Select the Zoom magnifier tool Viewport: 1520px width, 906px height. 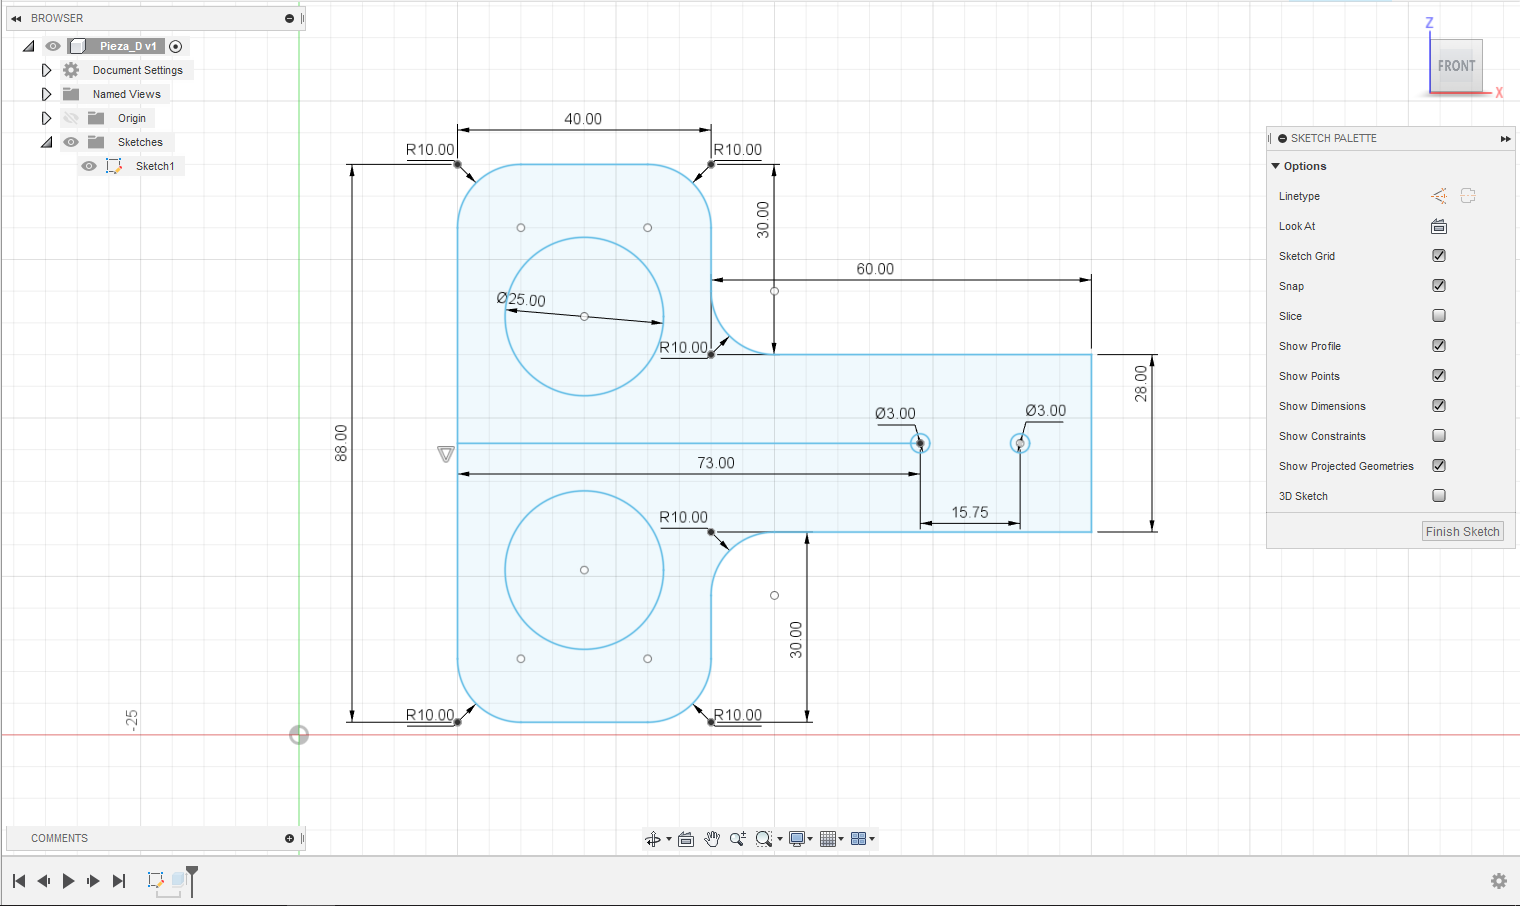tap(738, 839)
